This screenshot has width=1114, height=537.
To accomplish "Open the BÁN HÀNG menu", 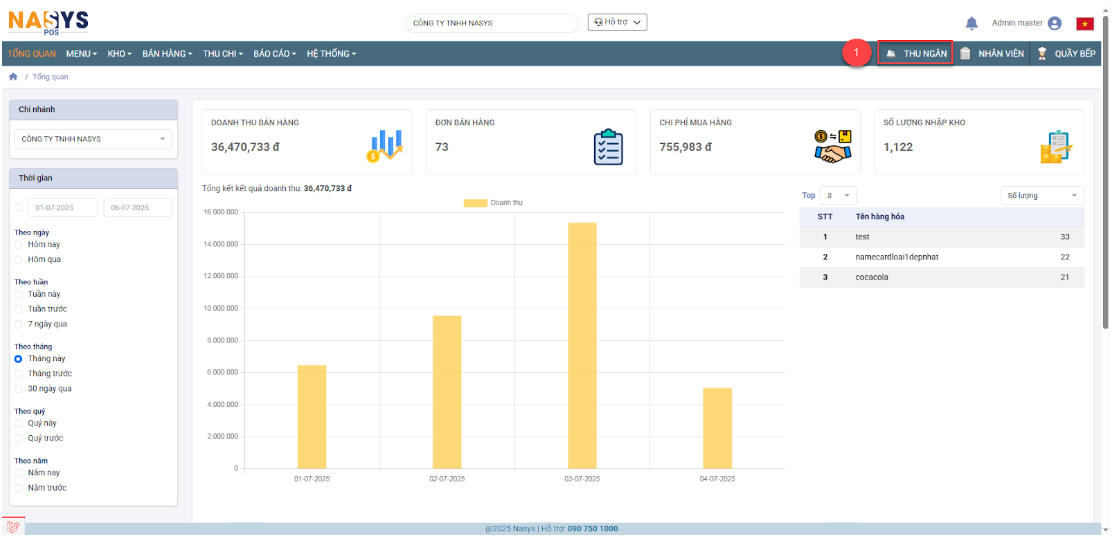I will coord(167,53).
